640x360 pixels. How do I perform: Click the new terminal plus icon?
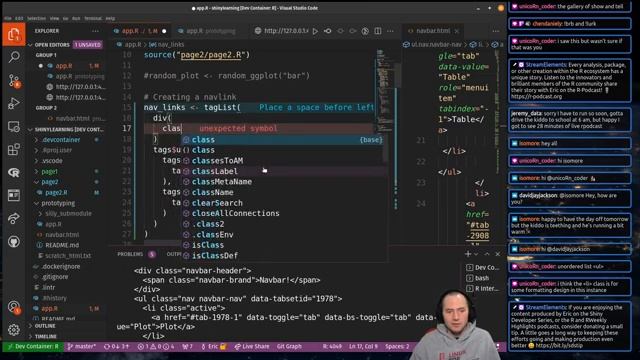pos(468,254)
